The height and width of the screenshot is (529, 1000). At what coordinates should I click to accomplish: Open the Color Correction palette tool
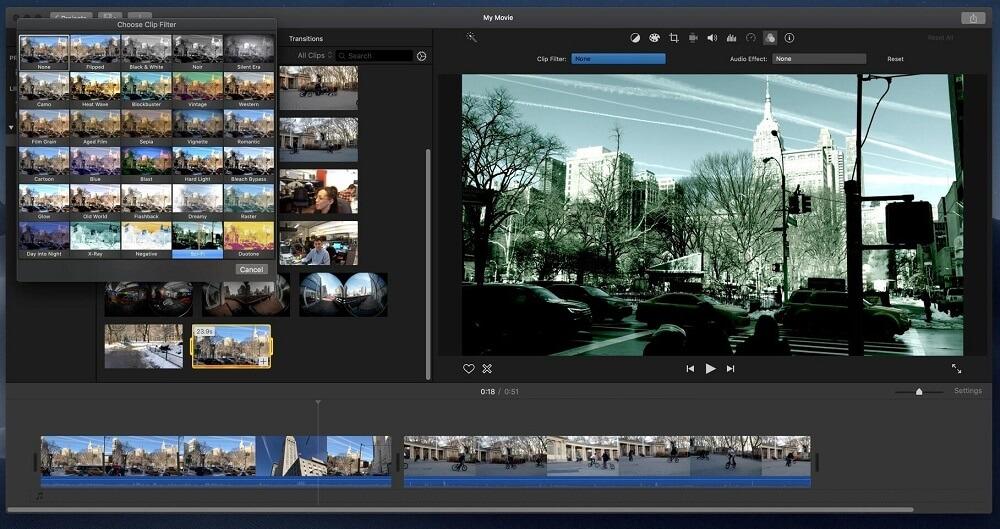[x=654, y=38]
